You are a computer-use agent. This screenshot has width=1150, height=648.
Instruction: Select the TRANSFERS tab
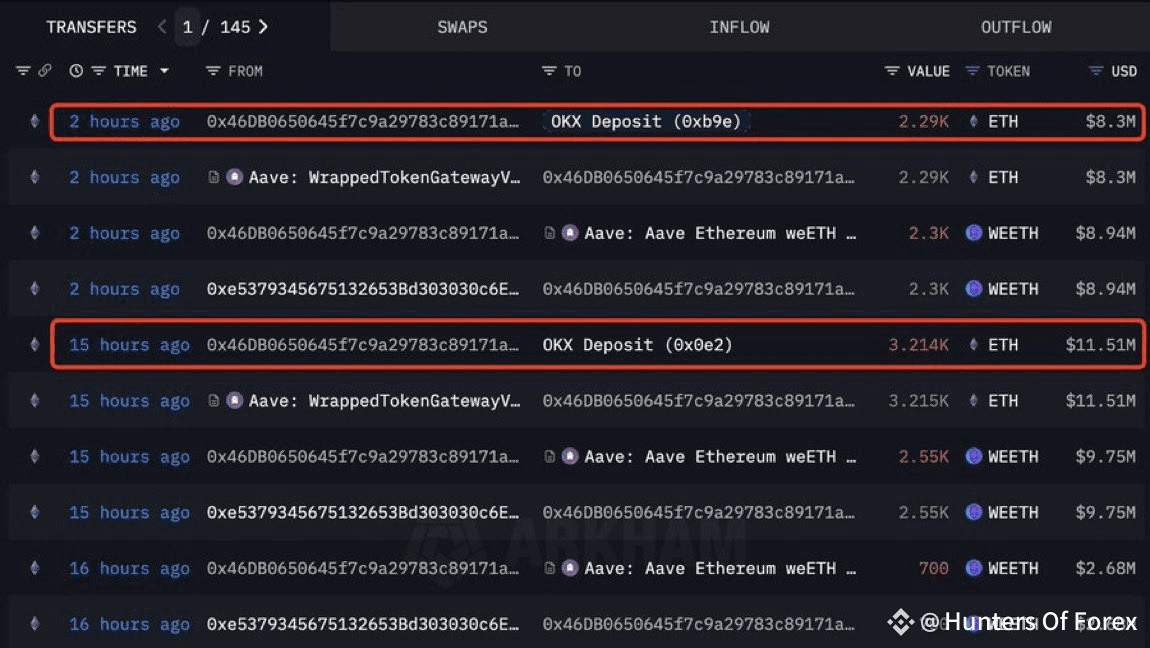click(x=91, y=27)
